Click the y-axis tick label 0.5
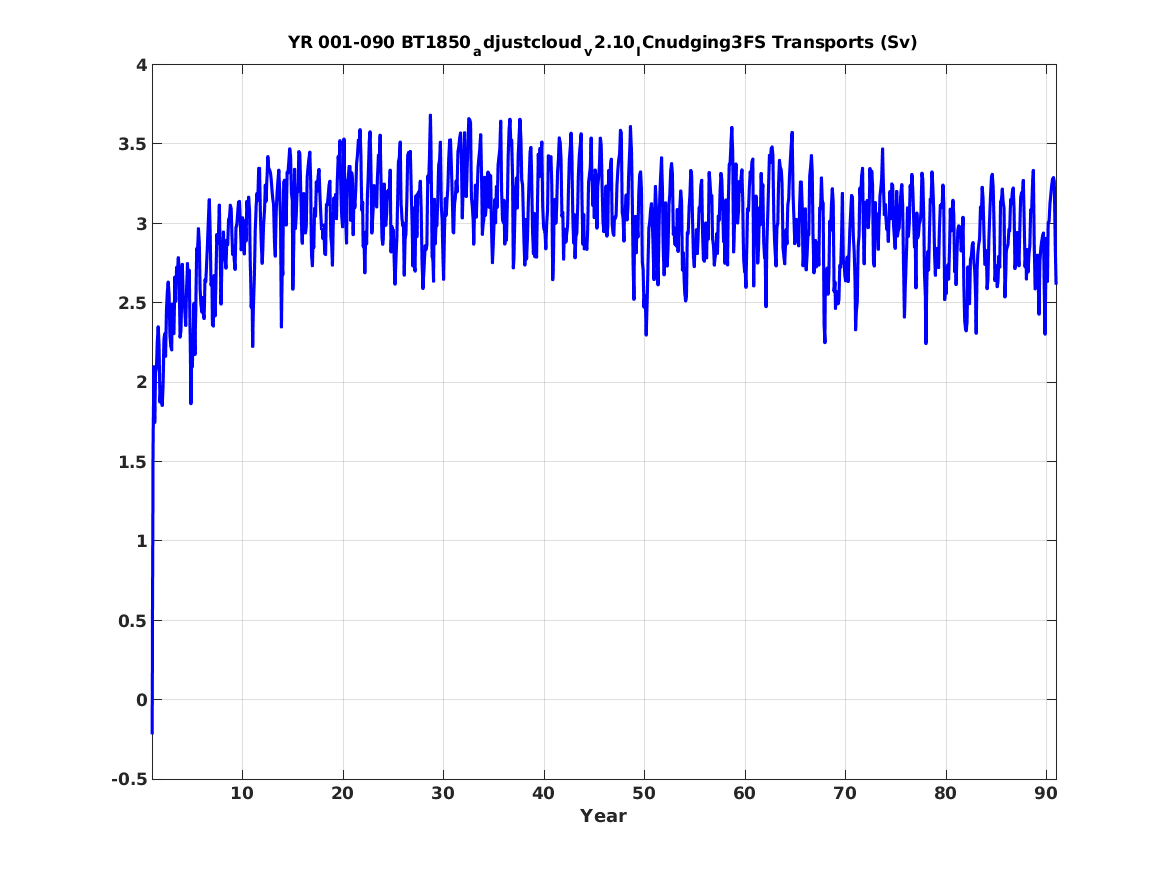 tap(132, 621)
